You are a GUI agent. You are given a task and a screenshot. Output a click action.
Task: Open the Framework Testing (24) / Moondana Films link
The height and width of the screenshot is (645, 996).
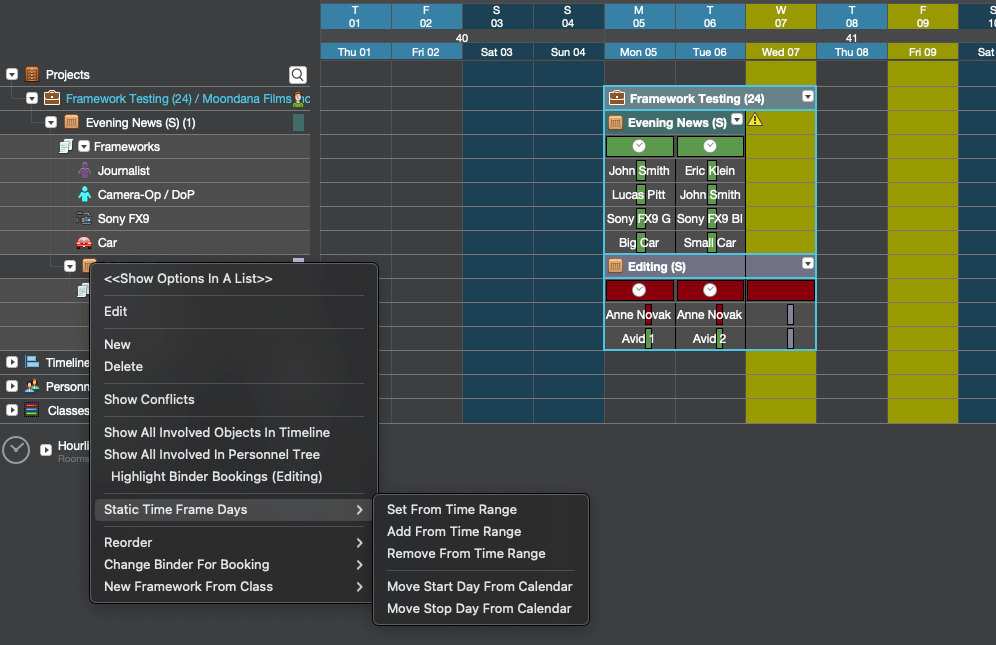pyautogui.click(x=178, y=98)
